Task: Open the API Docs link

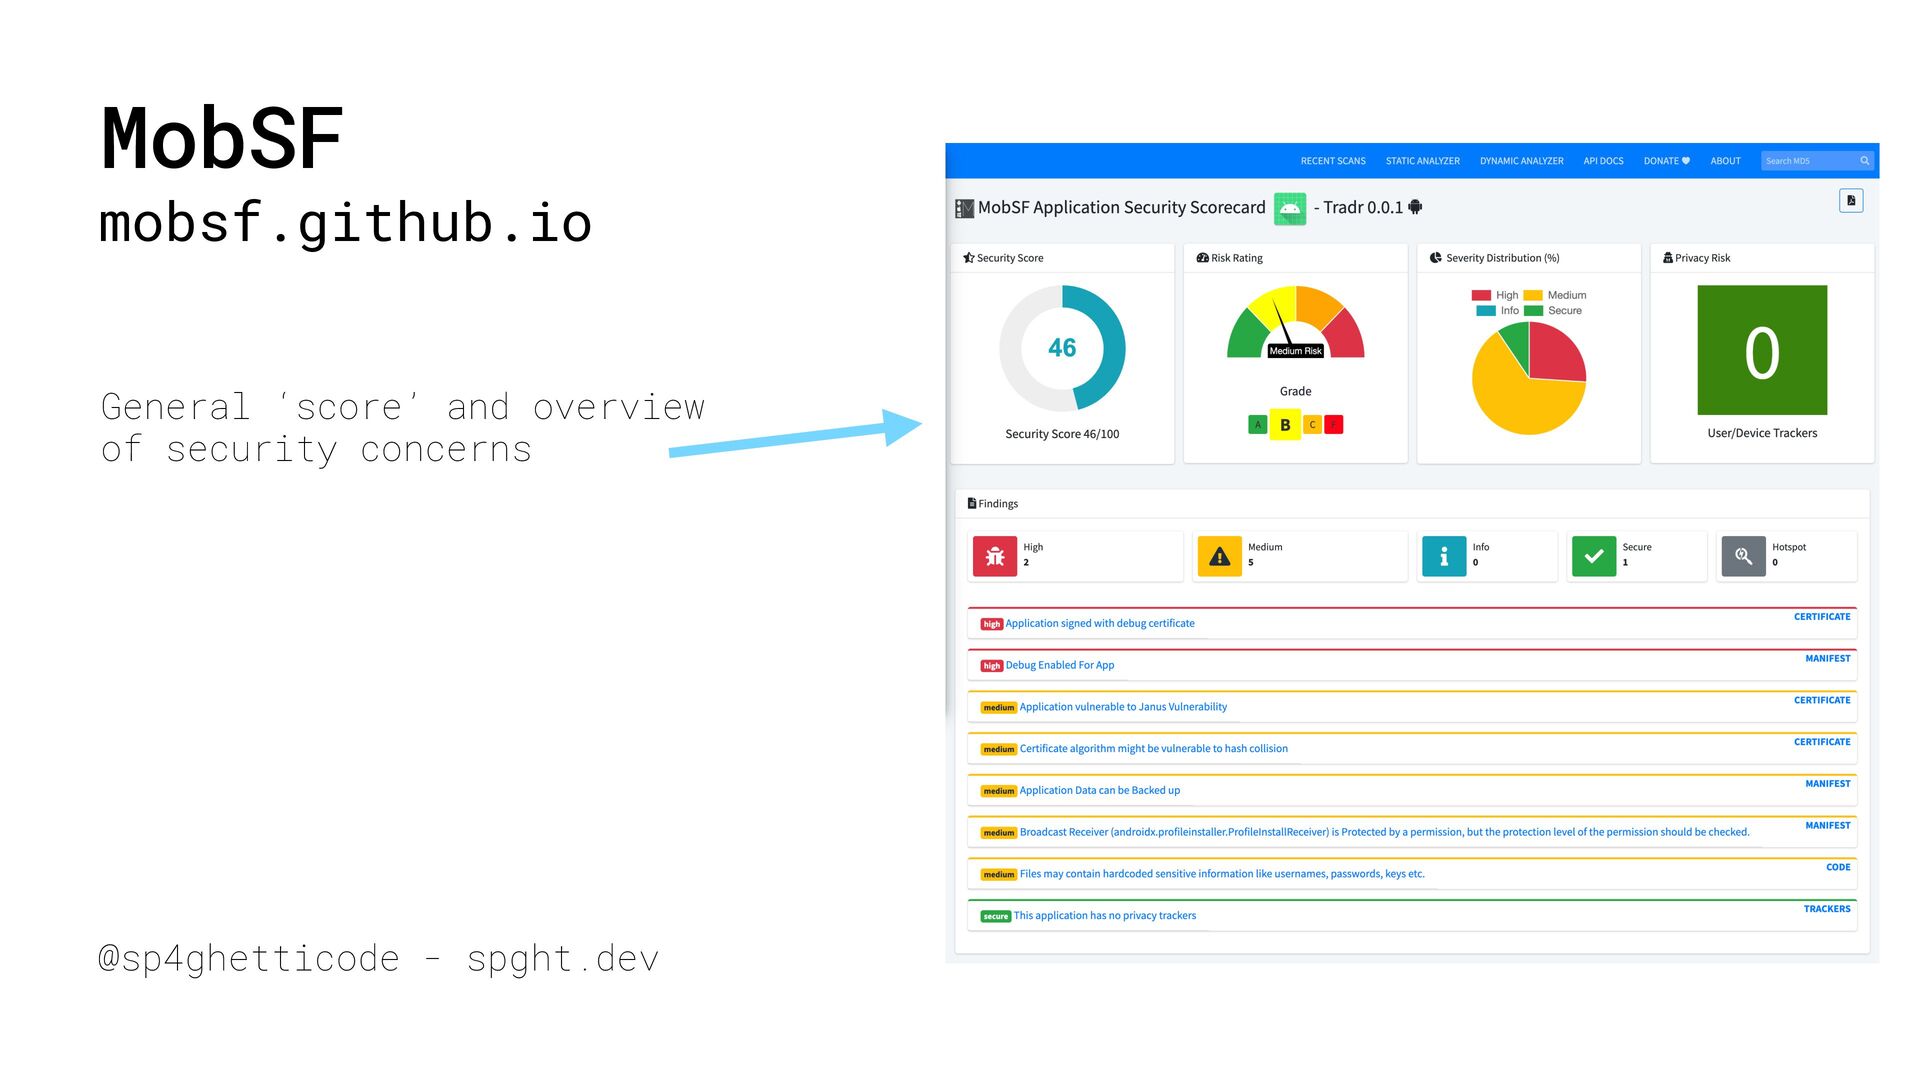Action: (1603, 161)
